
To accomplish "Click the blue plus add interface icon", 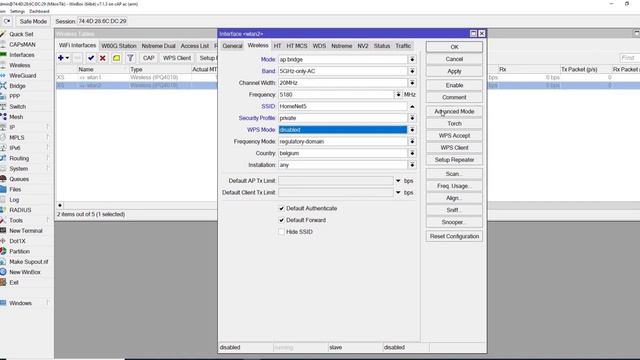I will [x=61, y=58].
